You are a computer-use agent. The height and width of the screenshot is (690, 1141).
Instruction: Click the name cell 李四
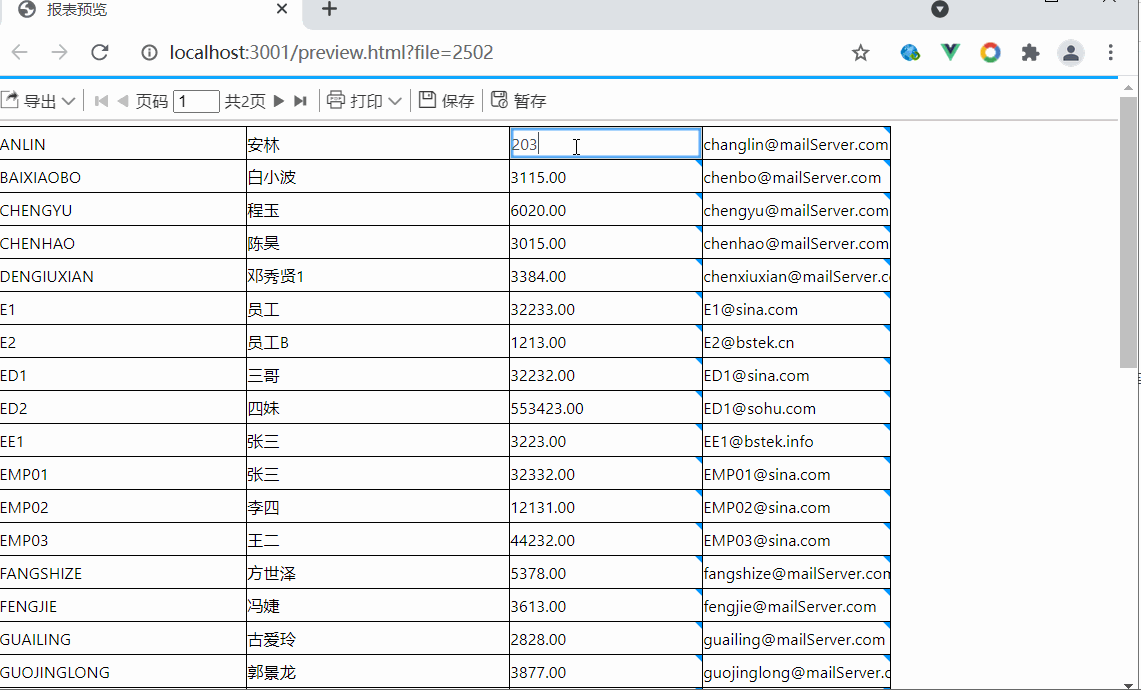(378, 507)
